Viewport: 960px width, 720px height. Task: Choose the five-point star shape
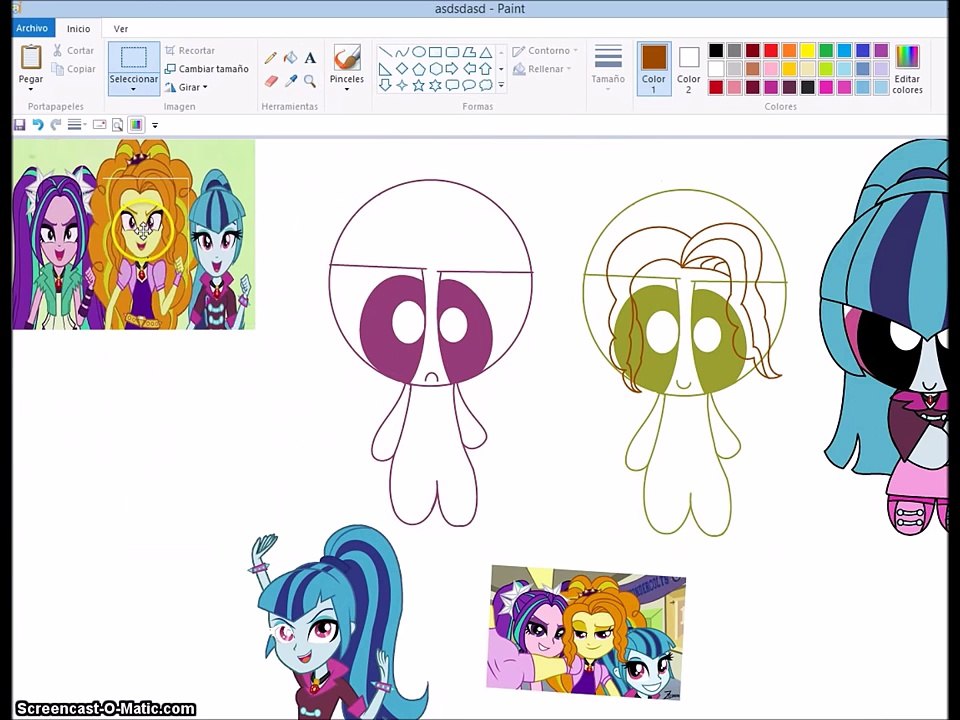click(x=419, y=85)
